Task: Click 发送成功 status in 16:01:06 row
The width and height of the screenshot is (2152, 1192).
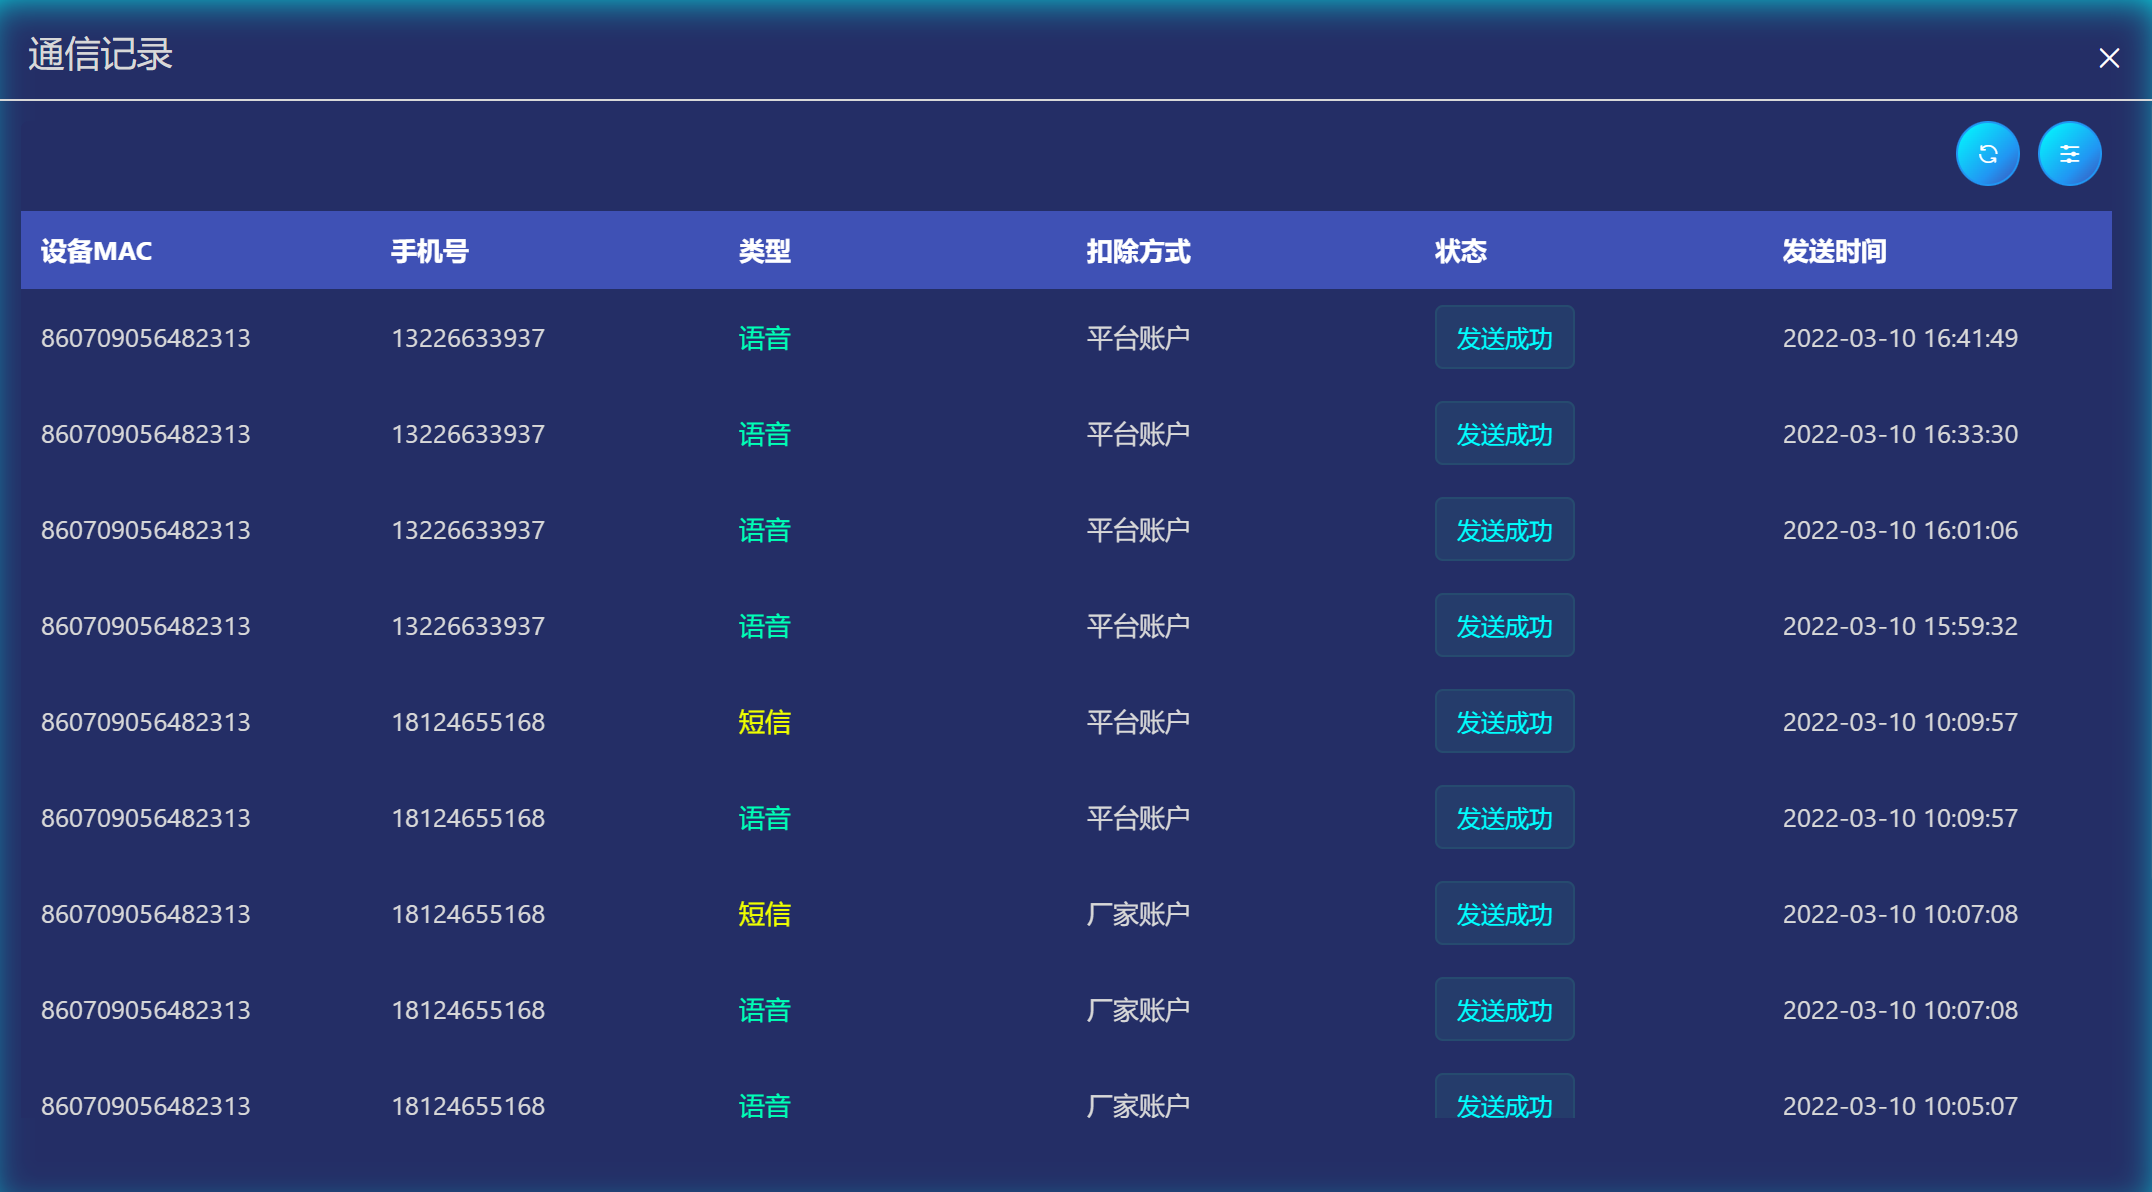Action: coord(1504,530)
